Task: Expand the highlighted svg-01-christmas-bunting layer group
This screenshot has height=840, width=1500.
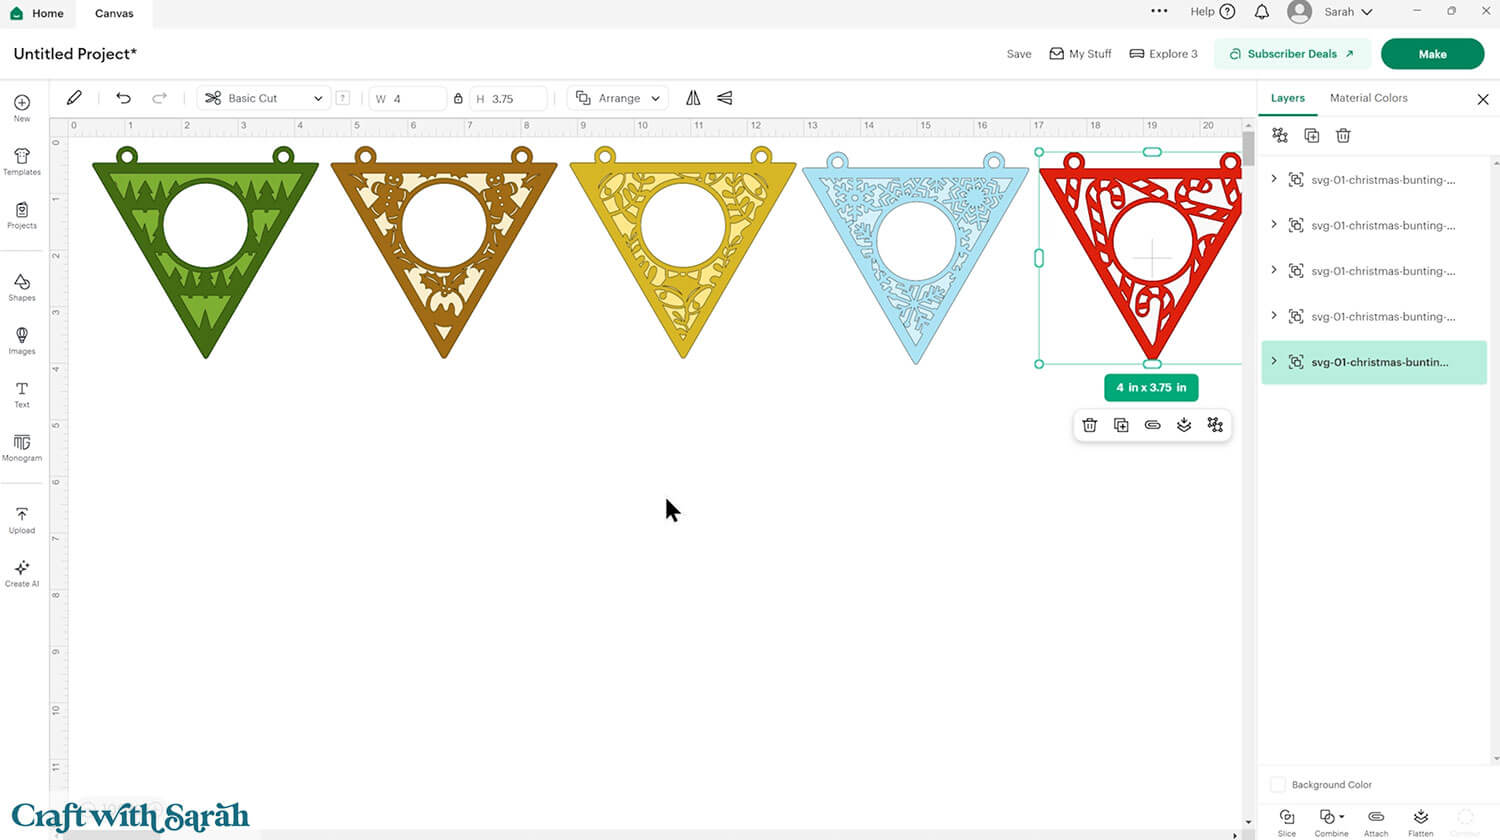Action: 1274,362
